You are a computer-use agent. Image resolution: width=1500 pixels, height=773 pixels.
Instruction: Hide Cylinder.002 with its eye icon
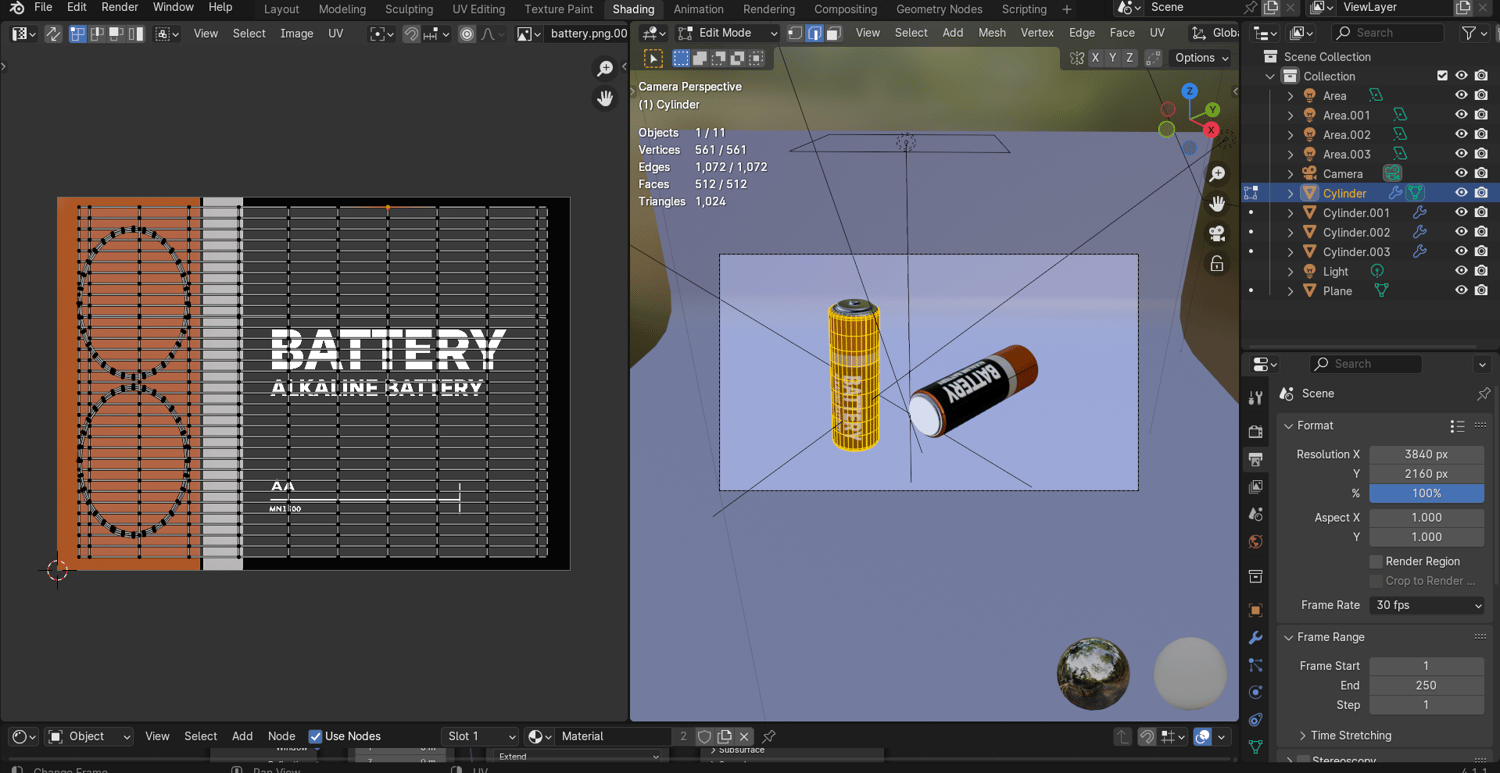coord(1461,232)
